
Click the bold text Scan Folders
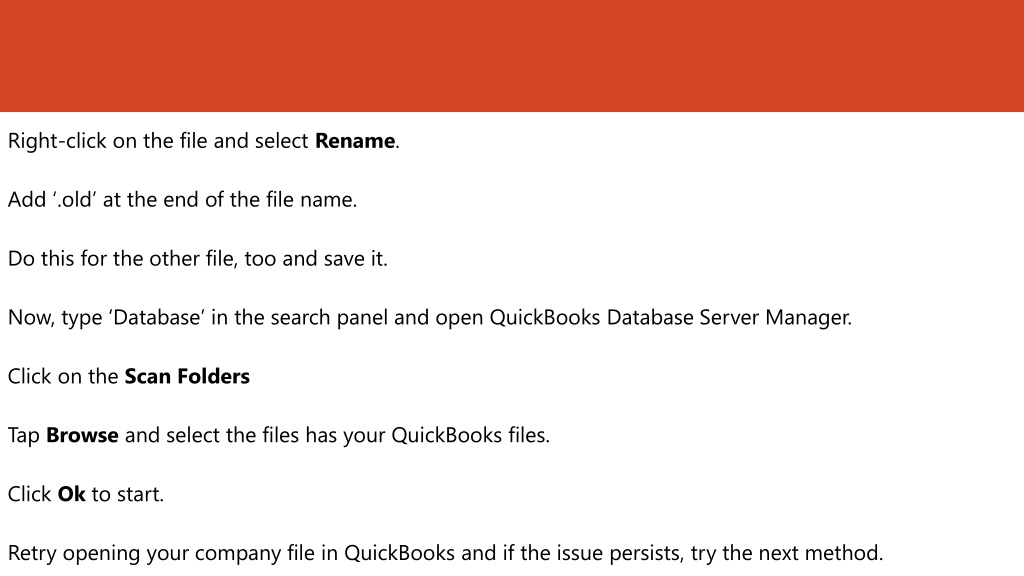pos(187,377)
